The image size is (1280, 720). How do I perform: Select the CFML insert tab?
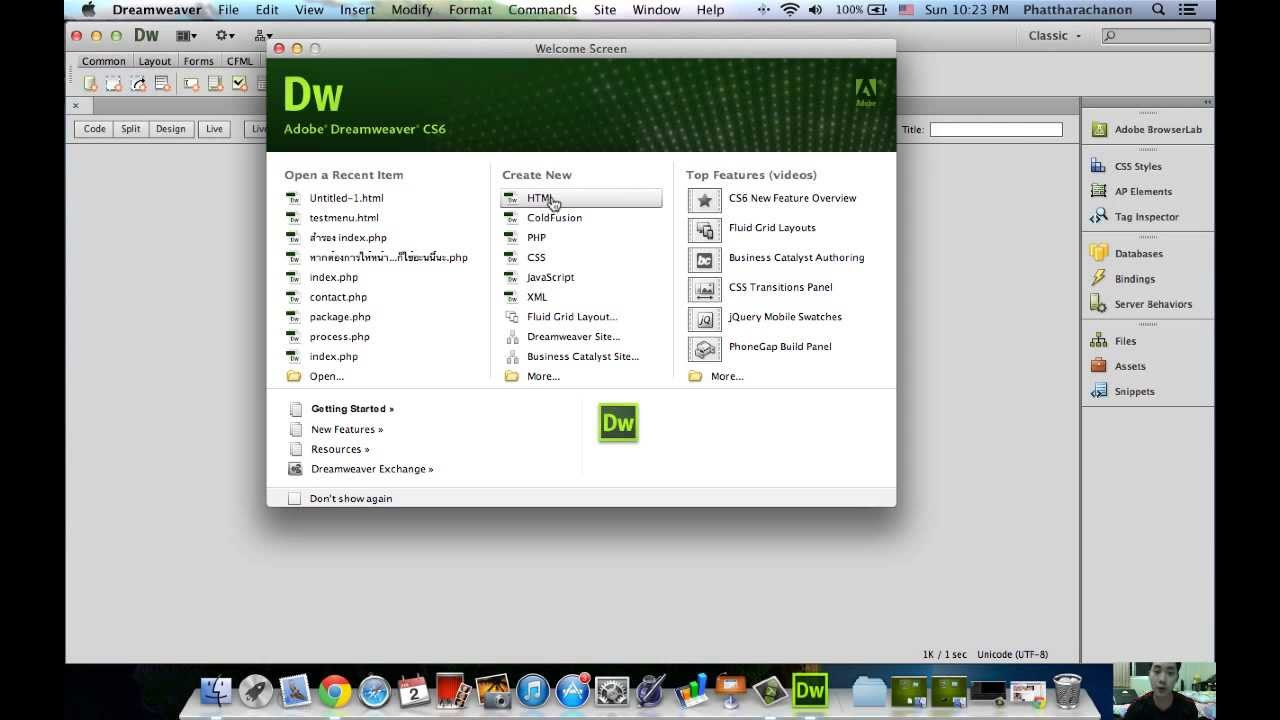click(x=240, y=61)
